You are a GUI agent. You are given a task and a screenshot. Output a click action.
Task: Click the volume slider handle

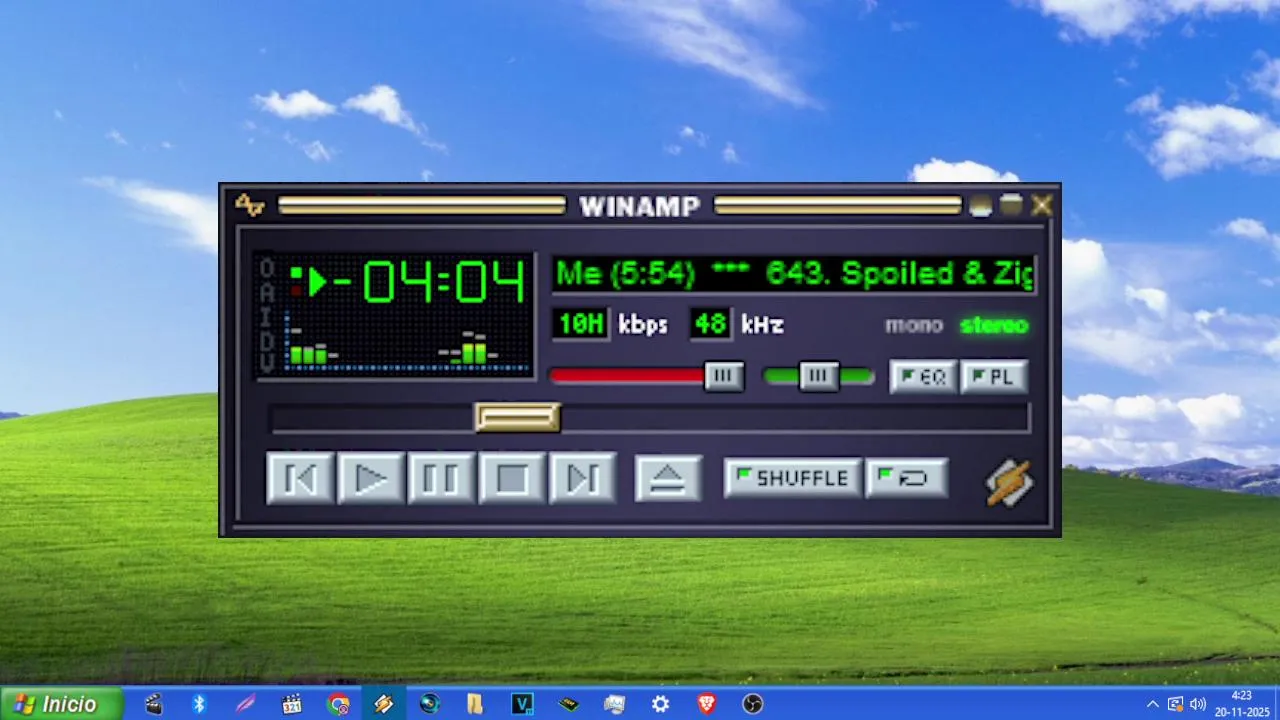click(x=724, y=376)
